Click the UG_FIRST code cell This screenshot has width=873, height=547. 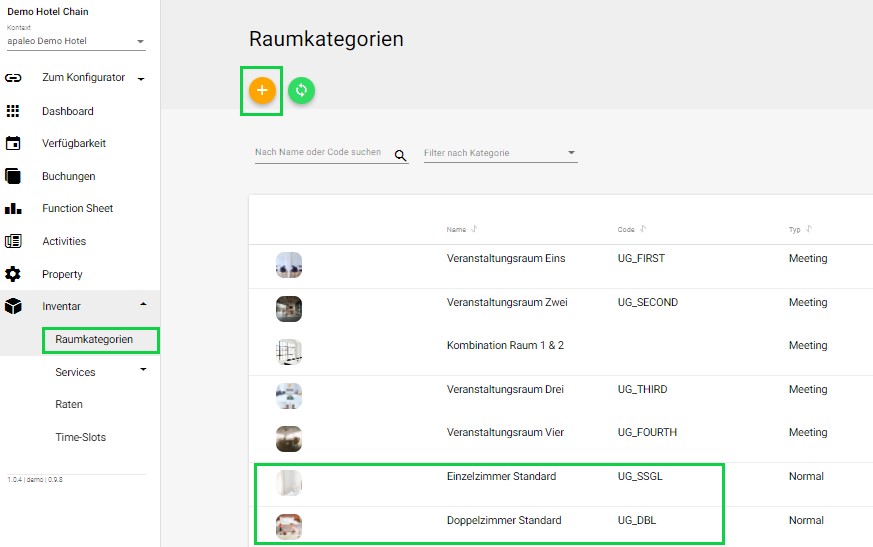click(x=641, y=258)
